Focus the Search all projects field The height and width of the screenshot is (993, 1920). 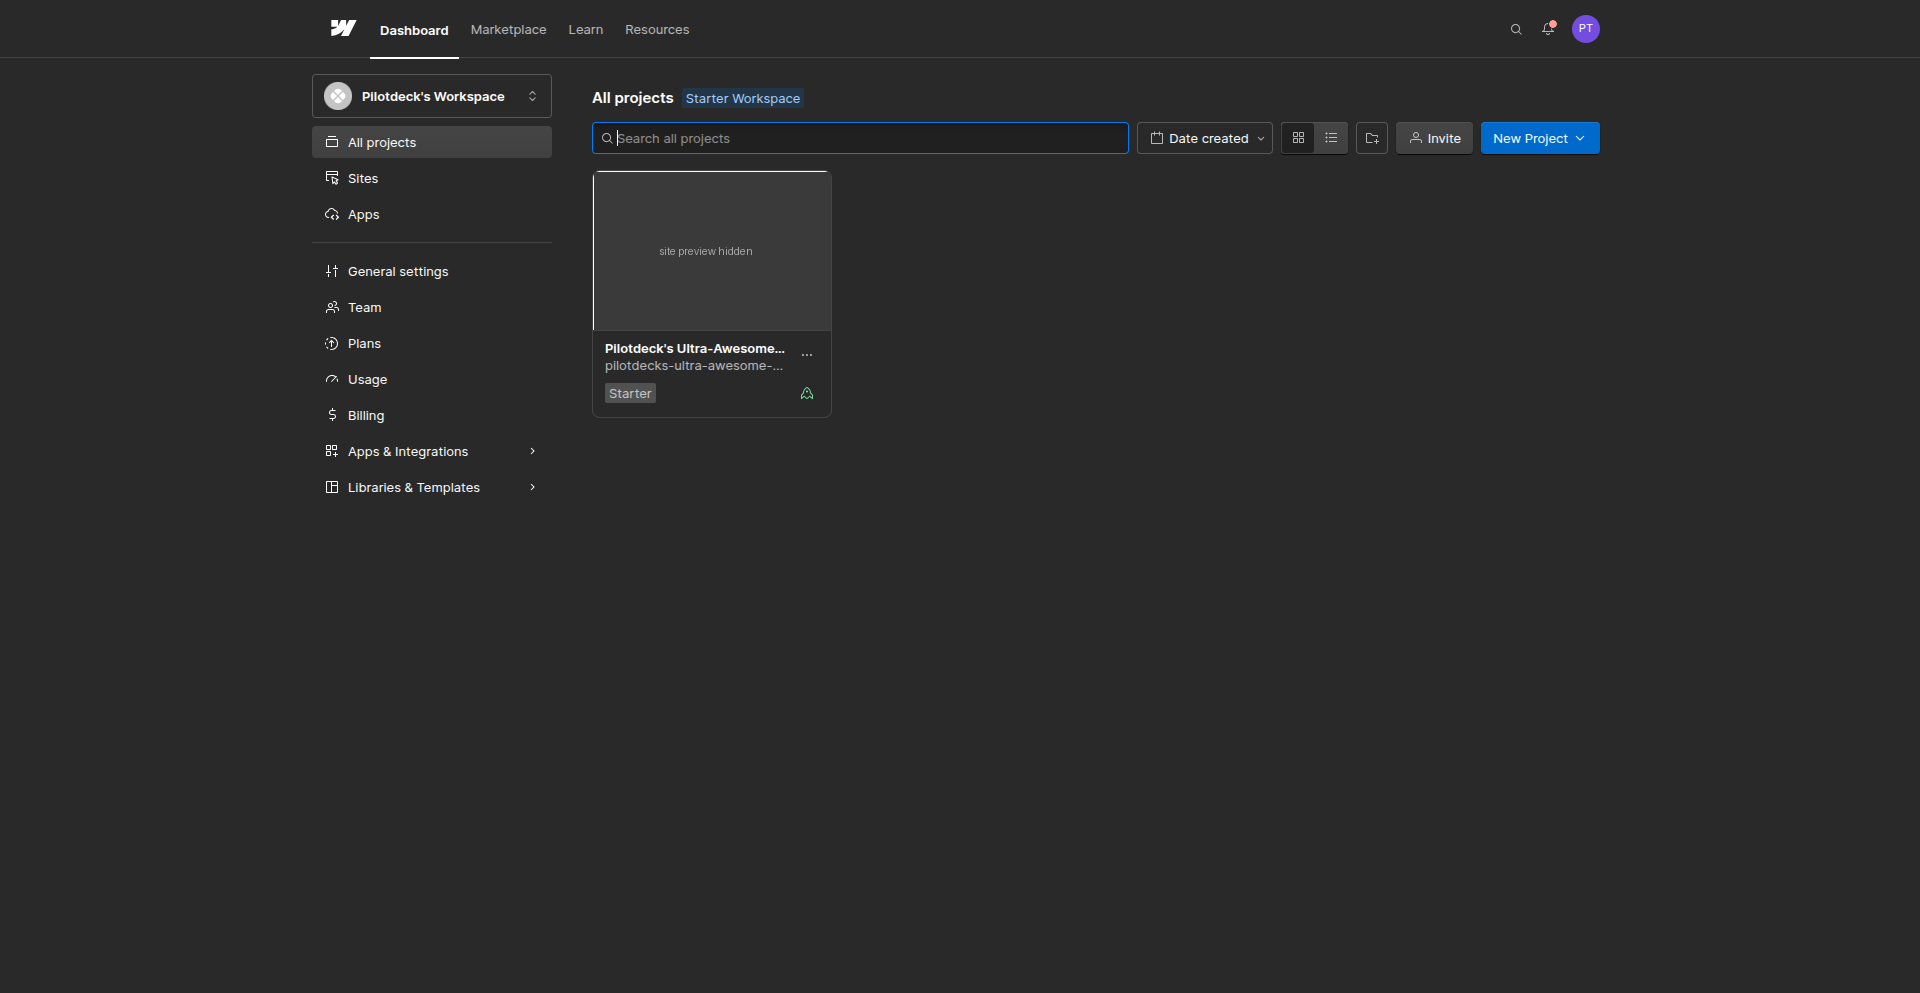tap(860, 138)
